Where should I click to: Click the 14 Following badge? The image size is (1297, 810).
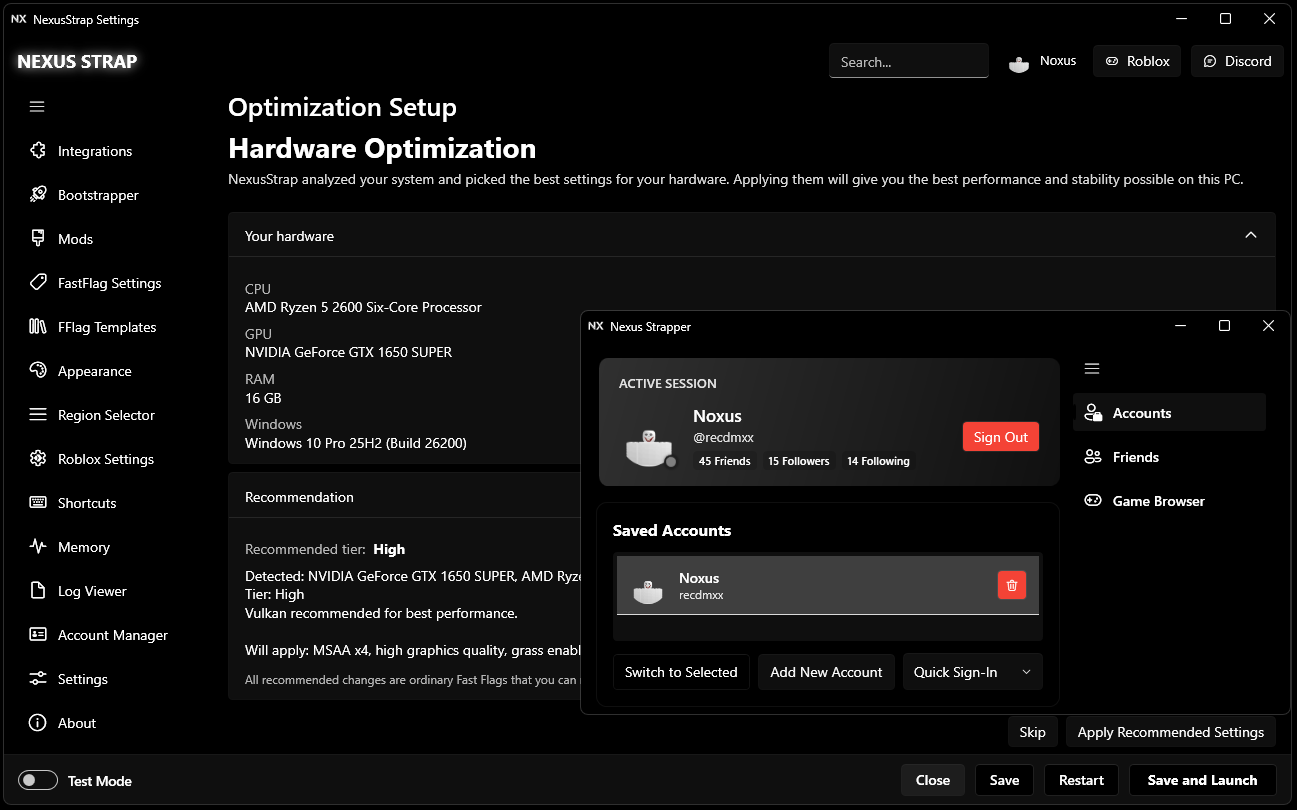878,461
